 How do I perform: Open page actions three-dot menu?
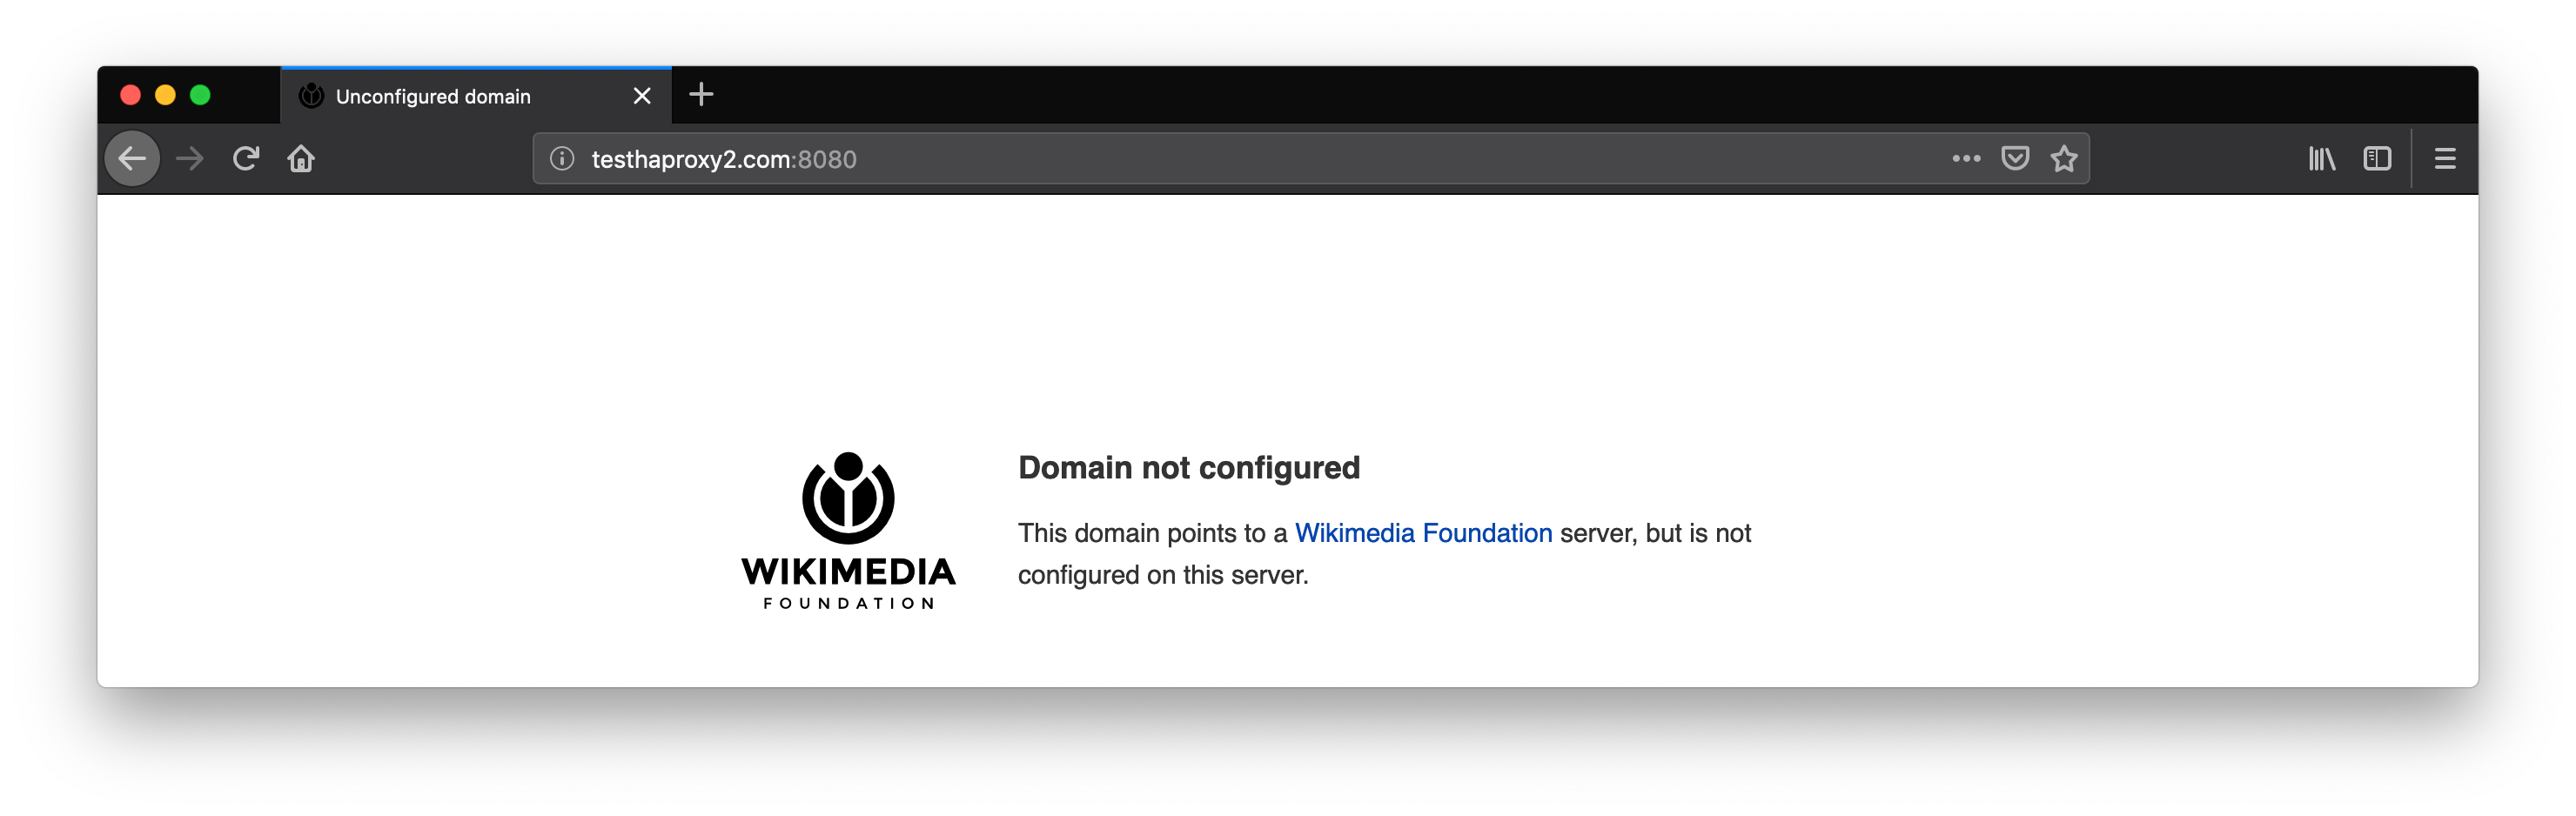[1966, 158]
